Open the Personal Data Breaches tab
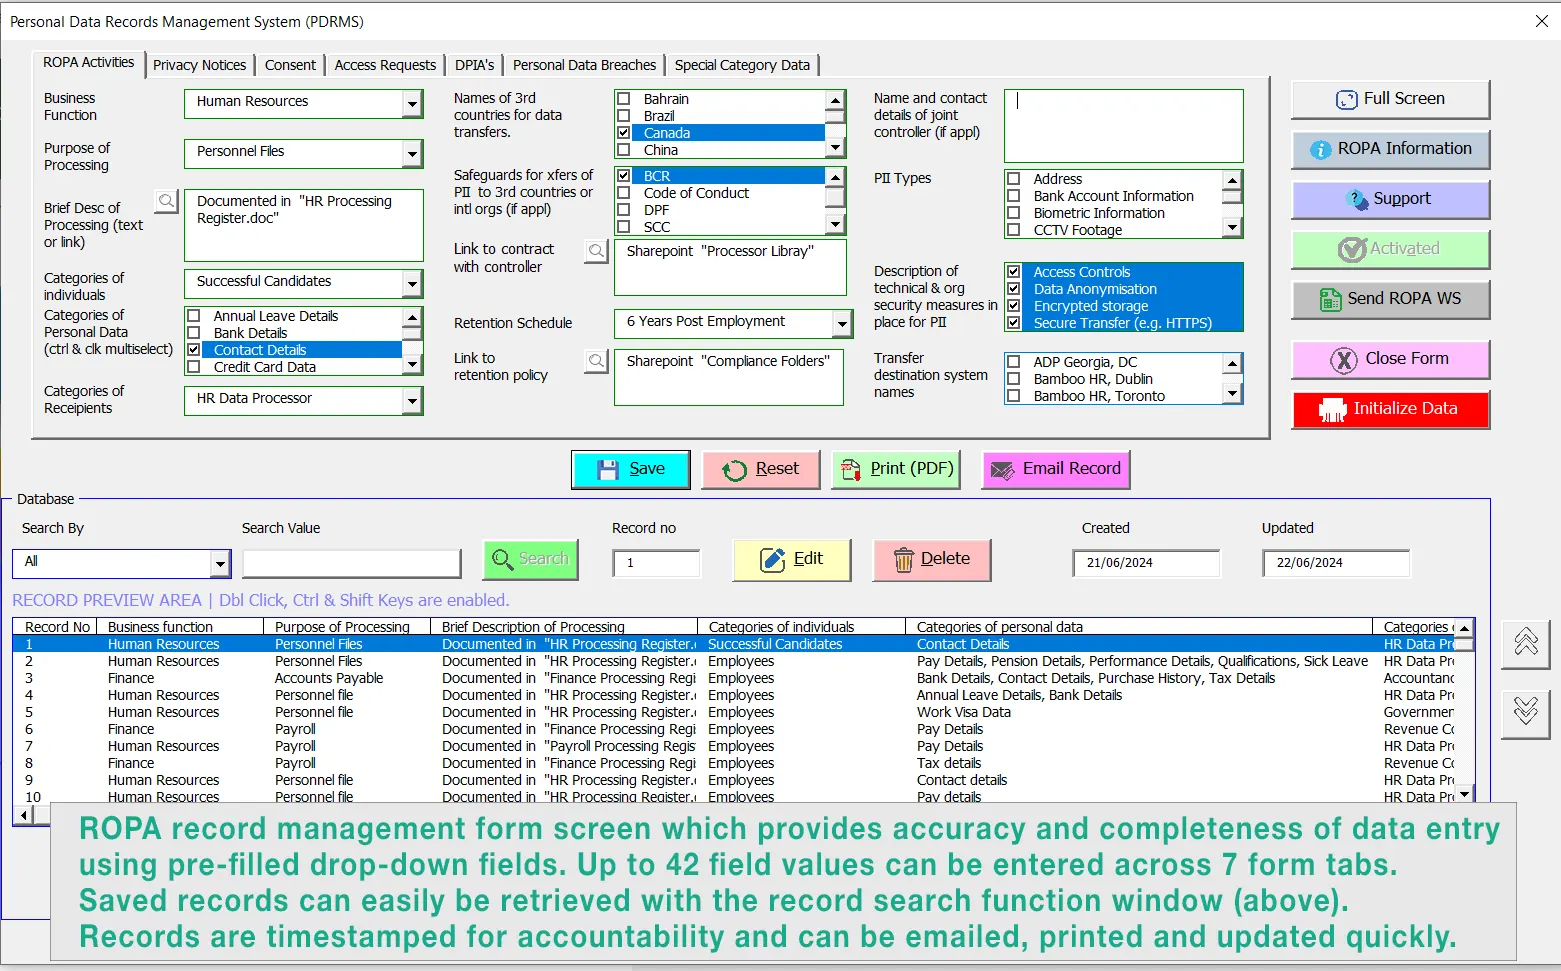The height and width of the screenshot is (971, 1561). [x=584, y=64]
